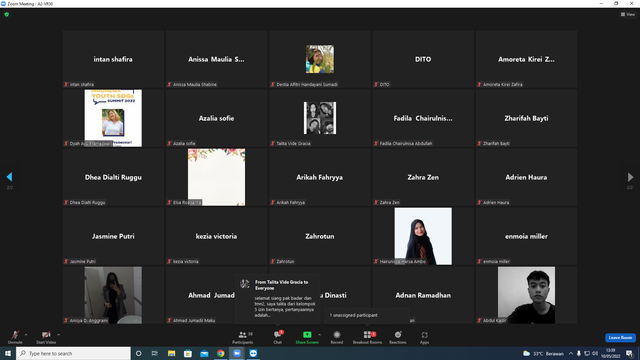The height and width of the screenshot is (360, 640).
Task: Select the floral background participant tile
Action: pyautogui.click(x=216, y=177)
